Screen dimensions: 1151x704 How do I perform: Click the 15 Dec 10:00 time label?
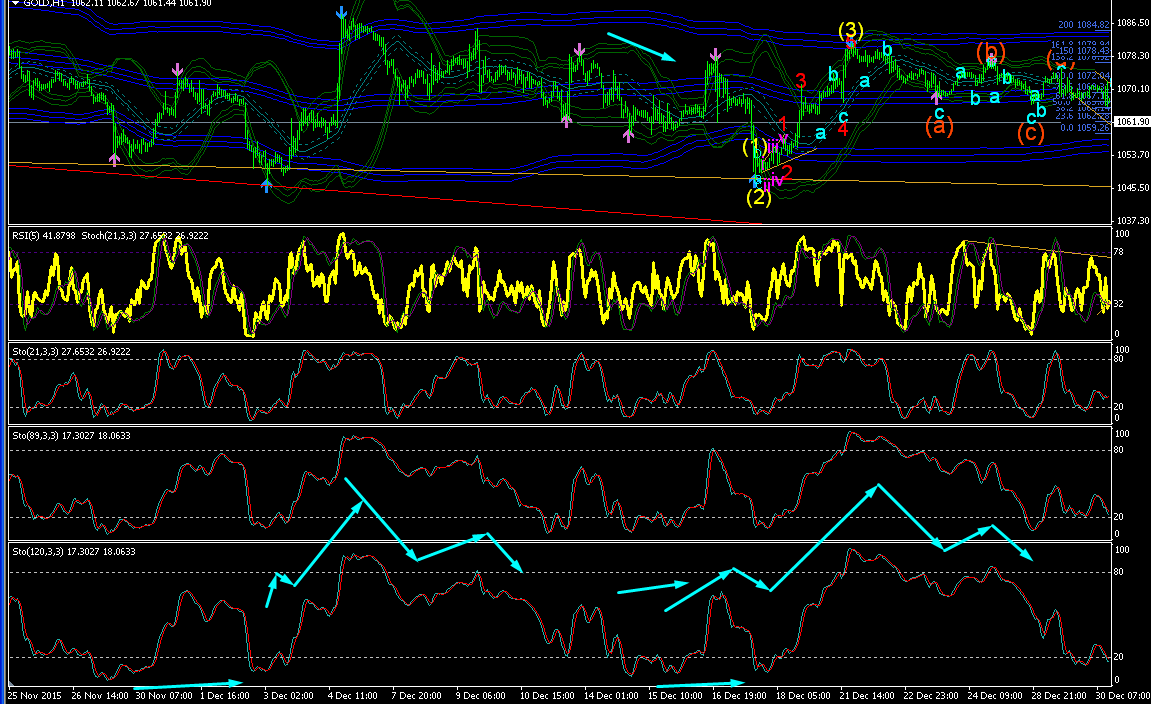click(x=675, y=695)
